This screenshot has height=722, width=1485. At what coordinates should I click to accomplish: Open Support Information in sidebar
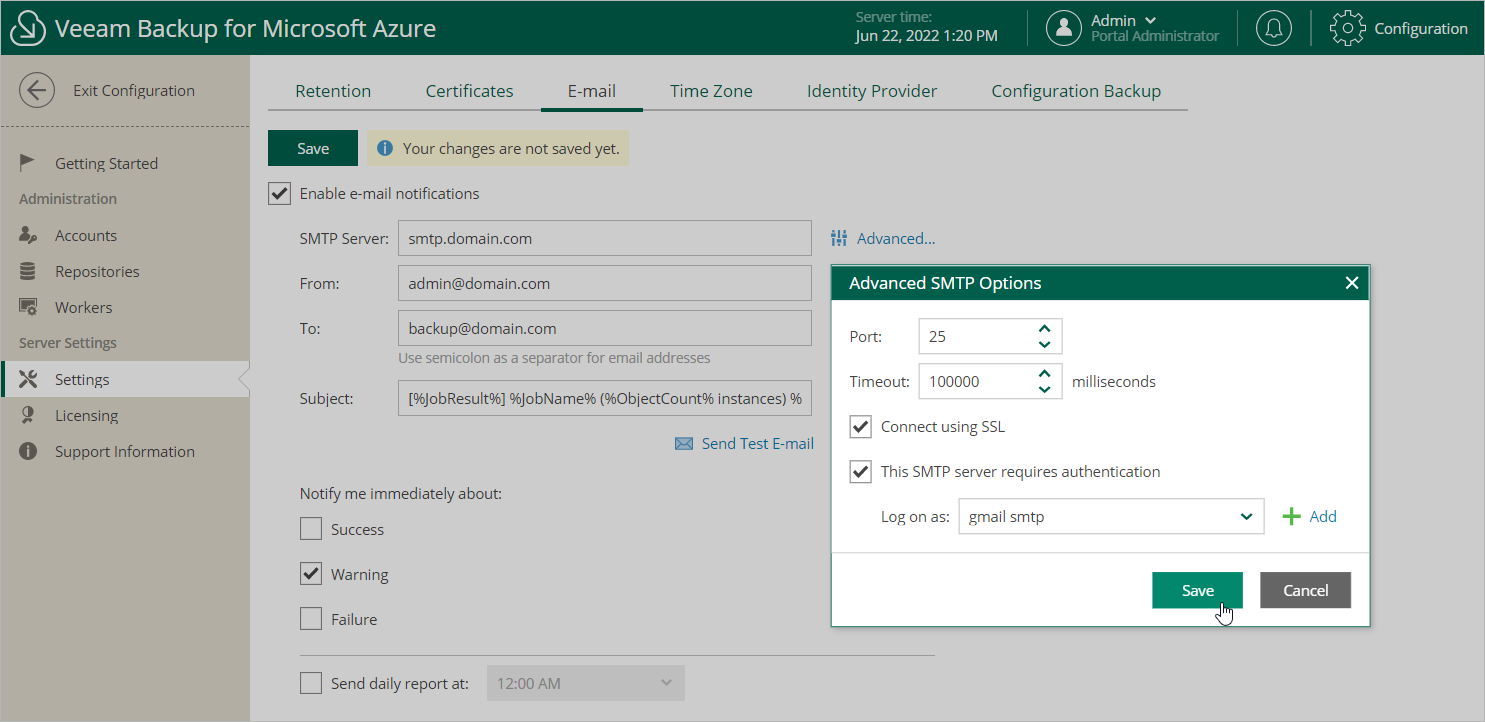pos(125,451)
